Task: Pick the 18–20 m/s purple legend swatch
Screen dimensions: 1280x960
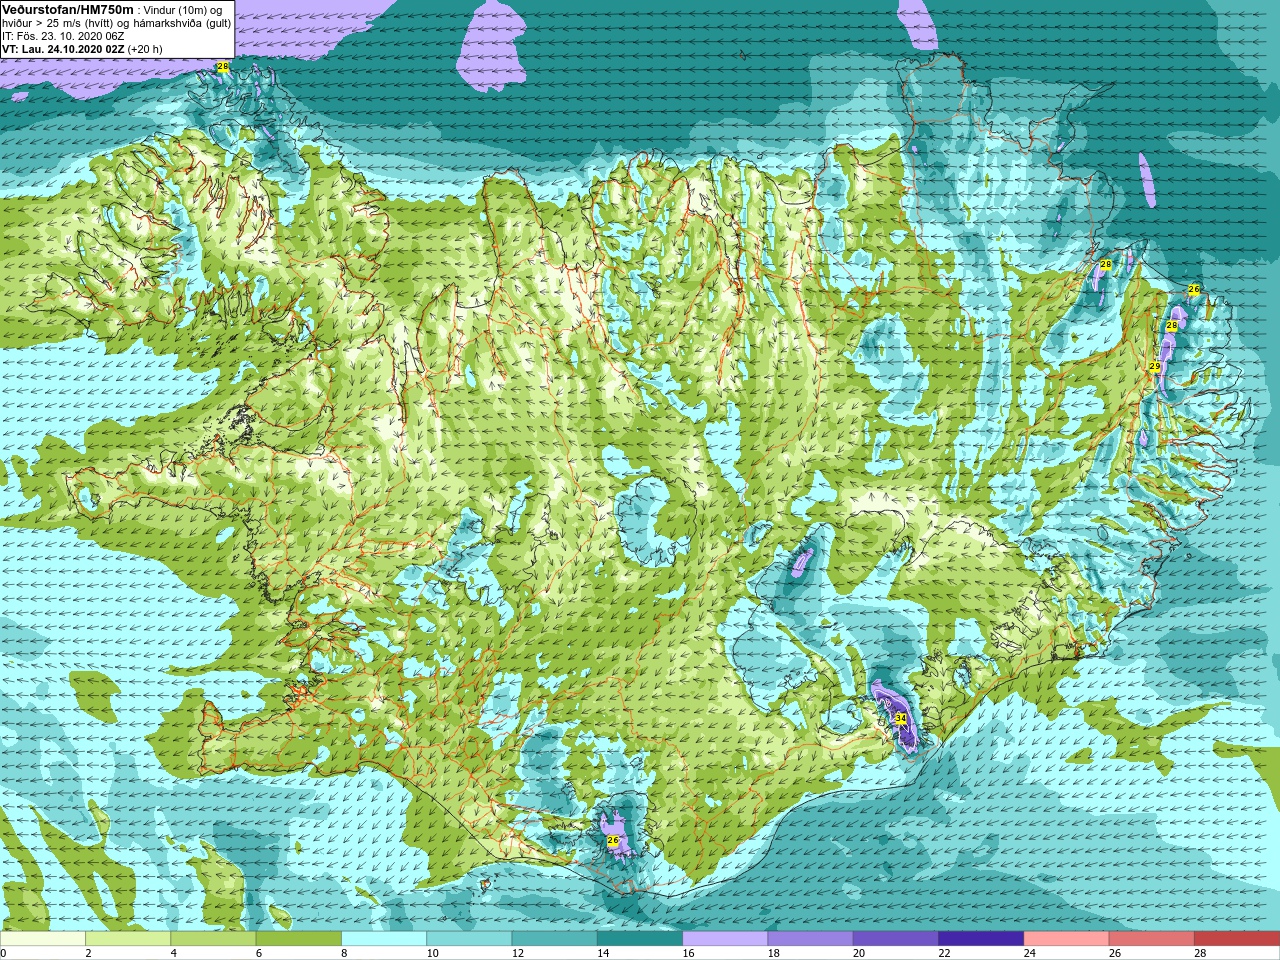Action: click(x=810, y=939)
